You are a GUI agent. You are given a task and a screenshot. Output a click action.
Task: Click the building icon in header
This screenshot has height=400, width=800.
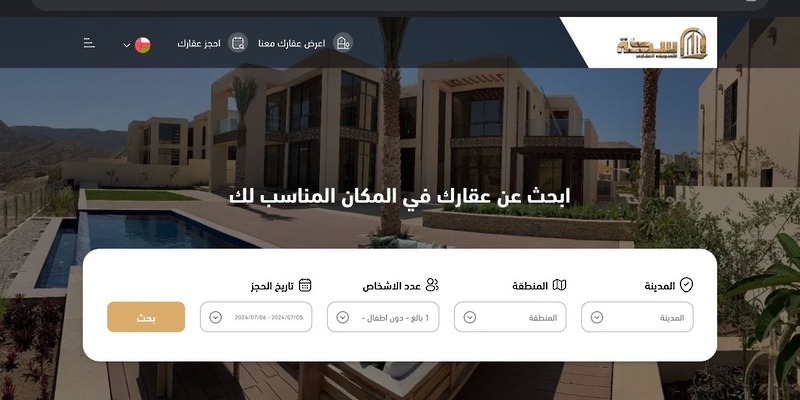343,43
